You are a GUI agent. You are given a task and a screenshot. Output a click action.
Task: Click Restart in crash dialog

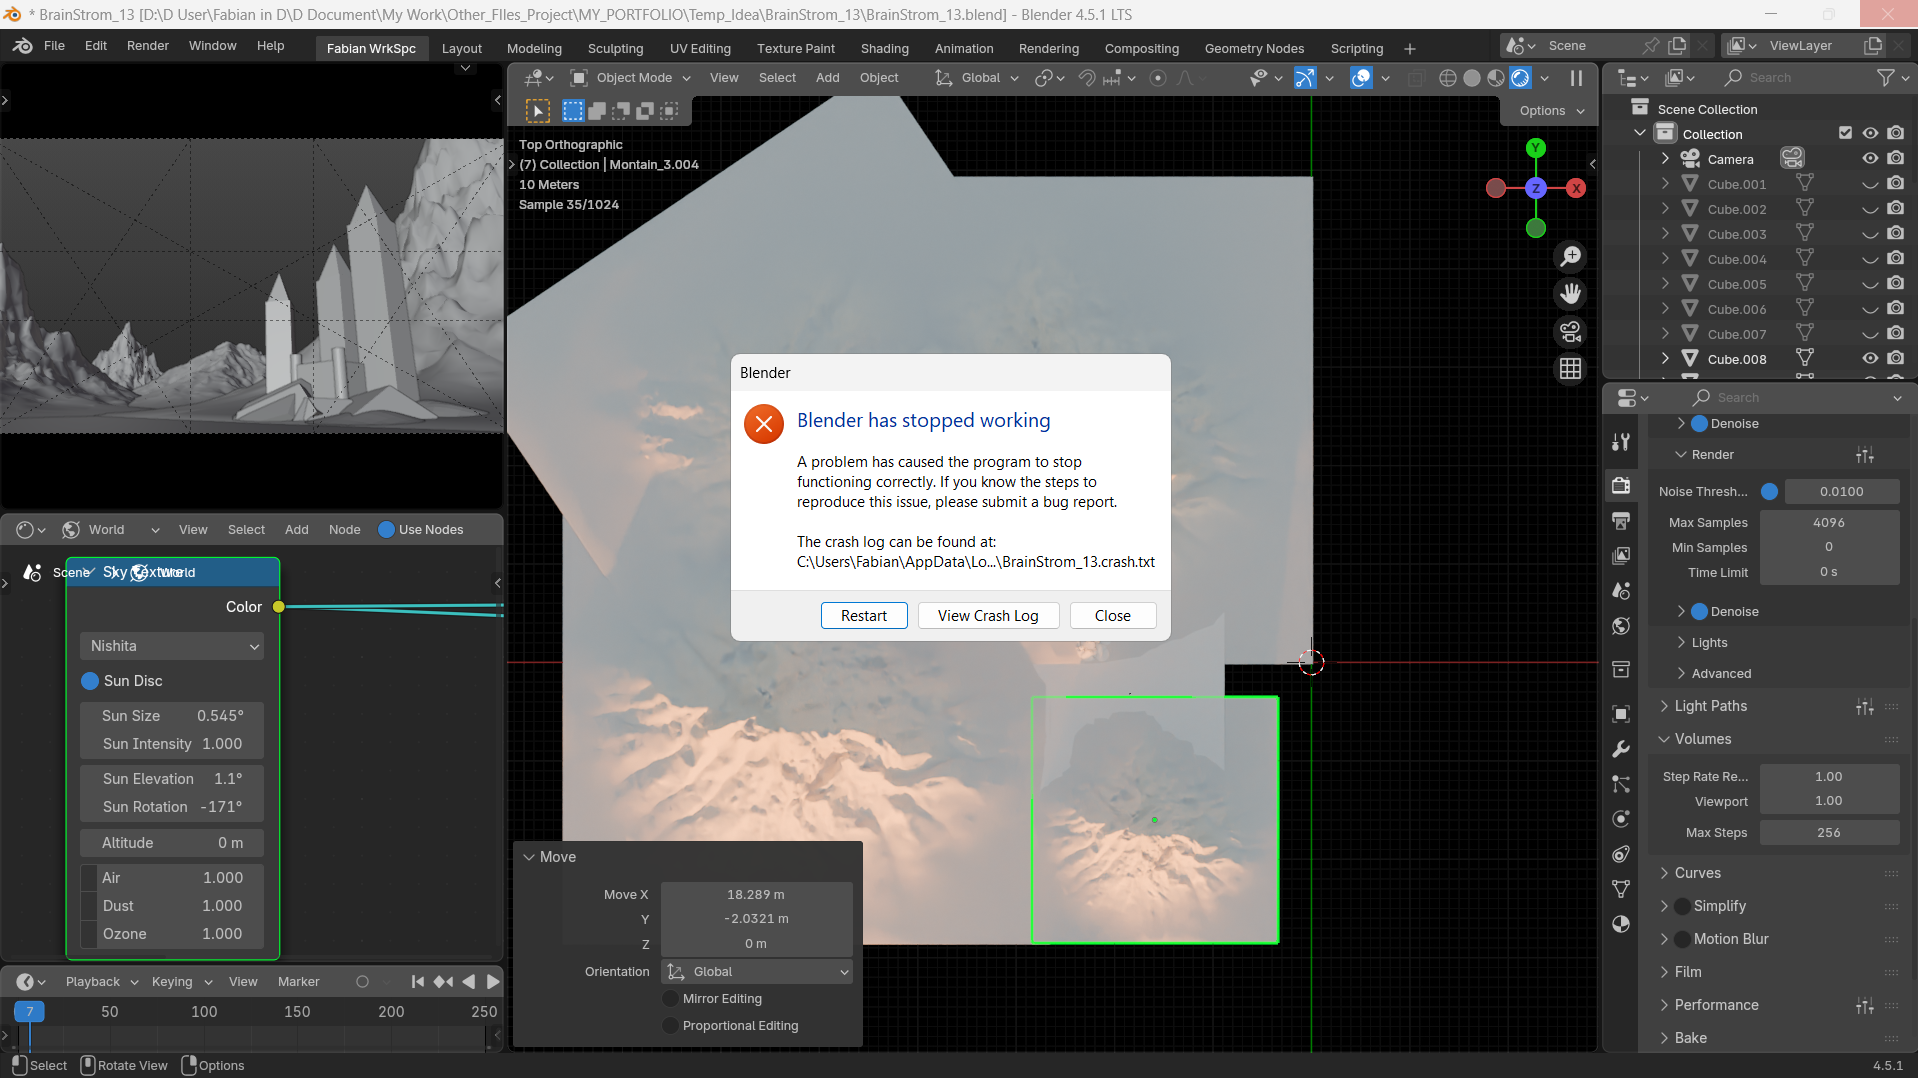[864, 616]
